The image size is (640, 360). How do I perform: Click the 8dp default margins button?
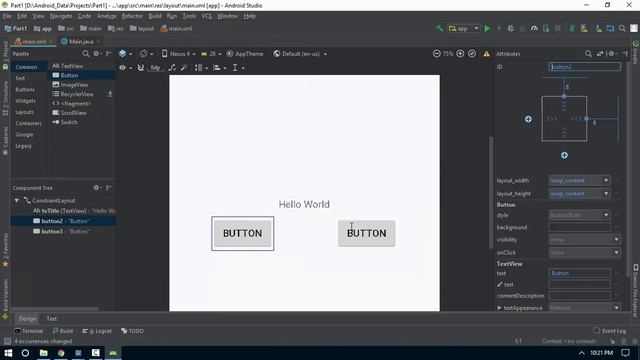pos(155,68)
